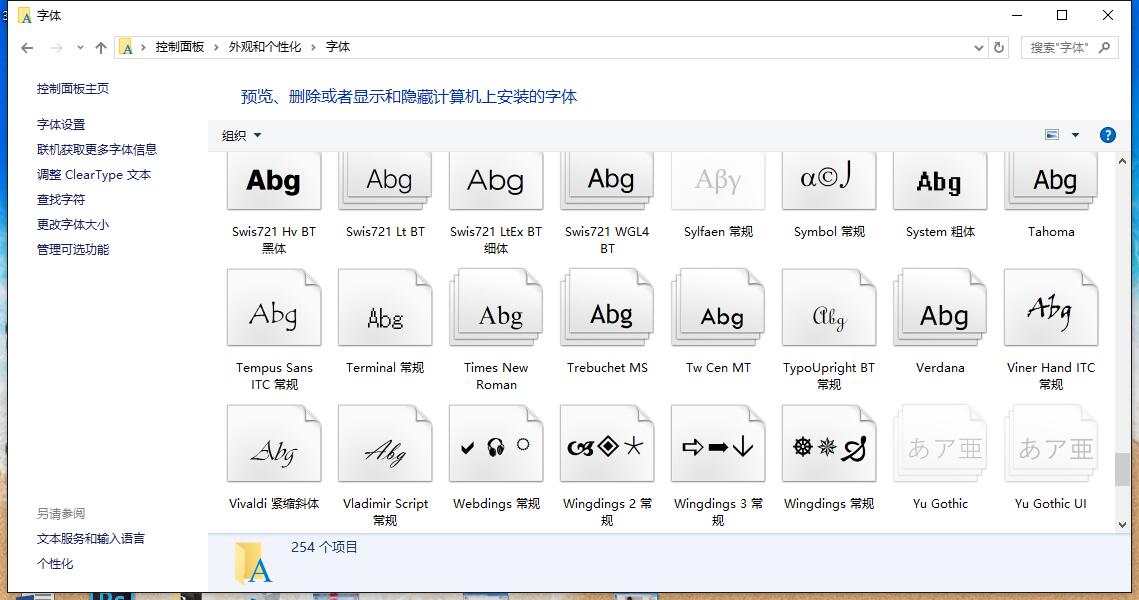
Task: Open 更改字体大小 link
Action: [73, 224]
